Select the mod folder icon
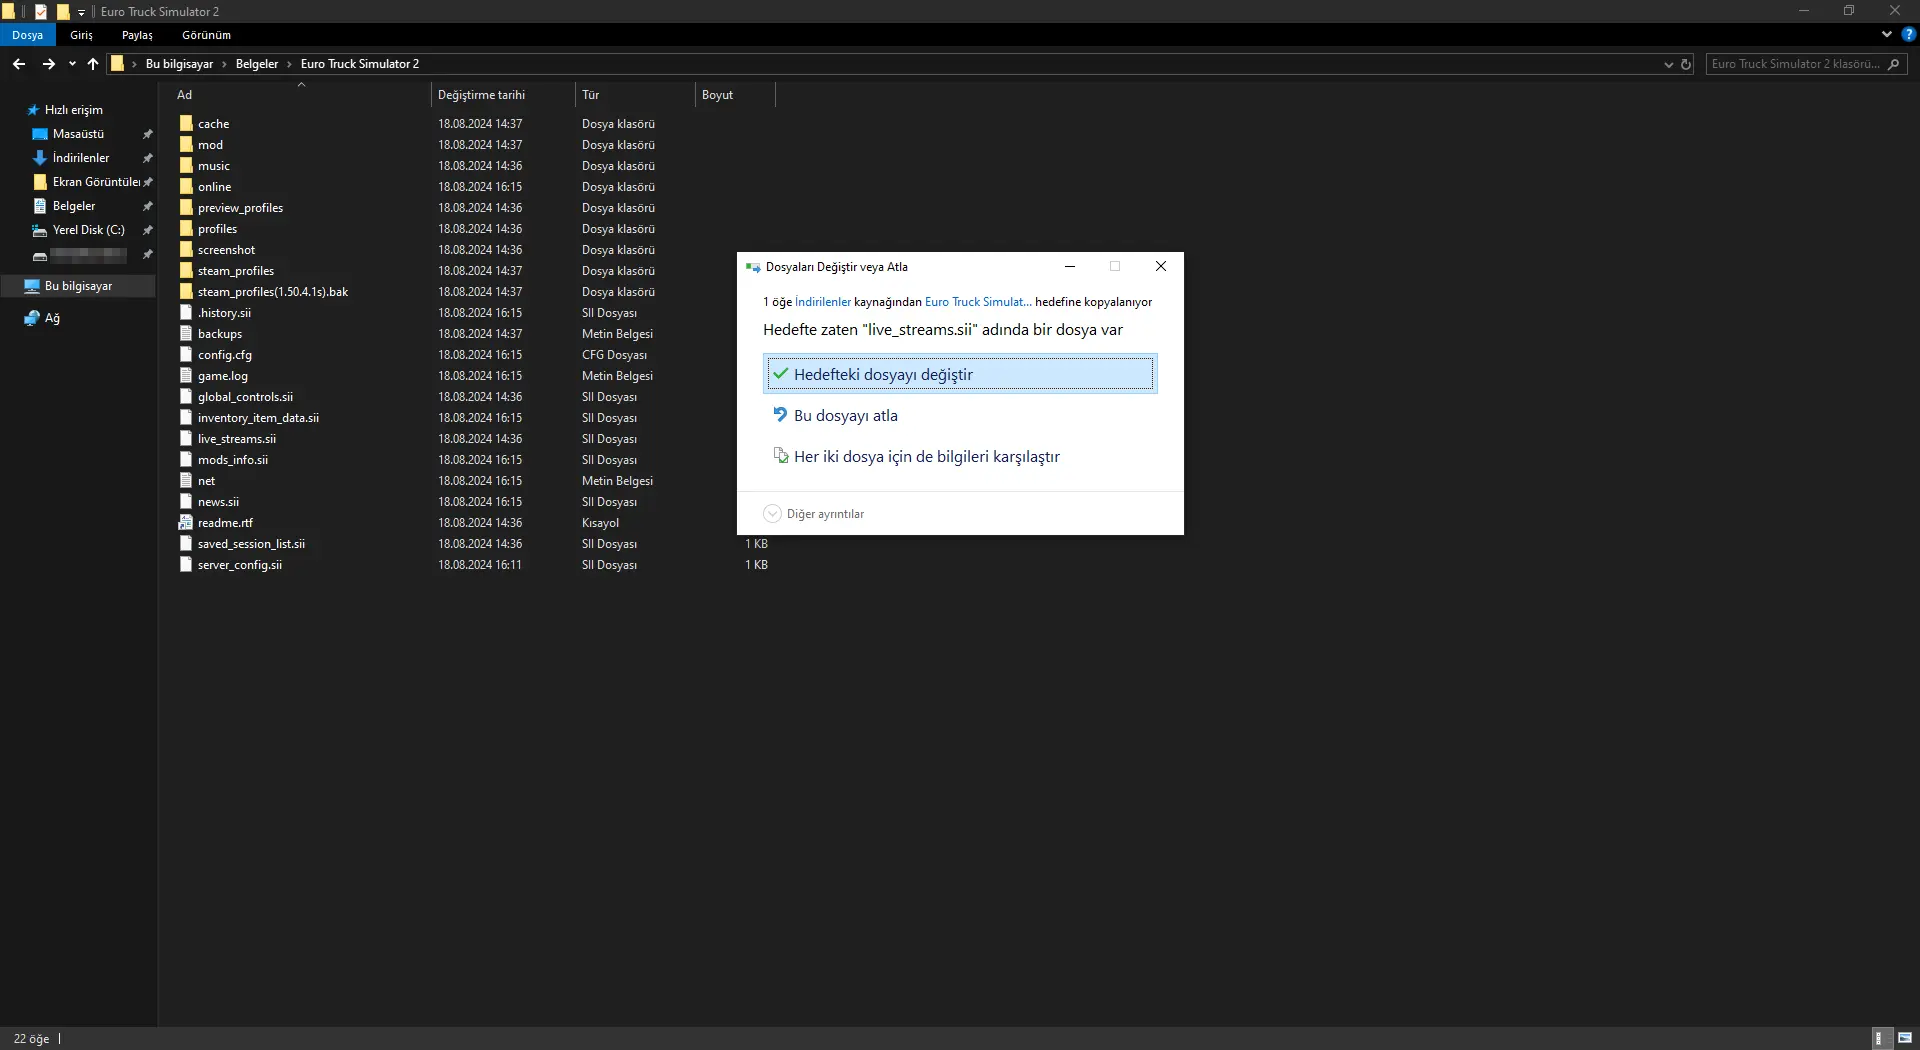The width and height of the screenshot is (1920, 1050). (186, 145)
